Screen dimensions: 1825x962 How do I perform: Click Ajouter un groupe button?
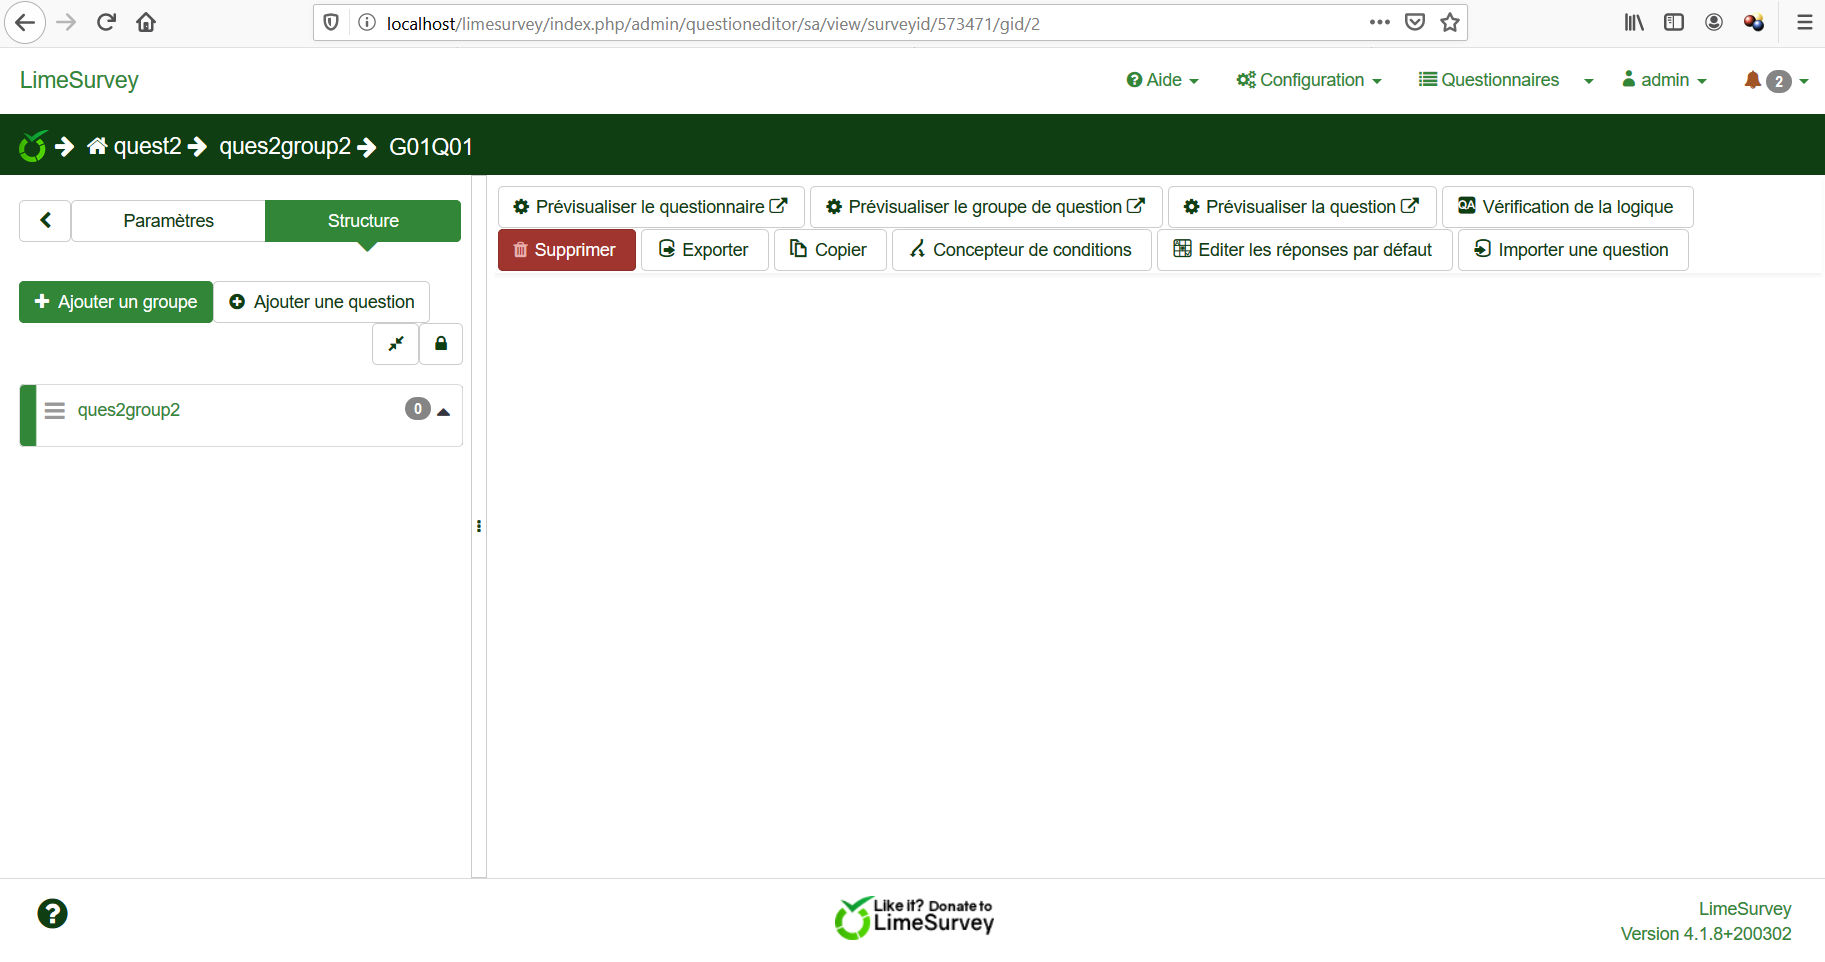[116, 302]
